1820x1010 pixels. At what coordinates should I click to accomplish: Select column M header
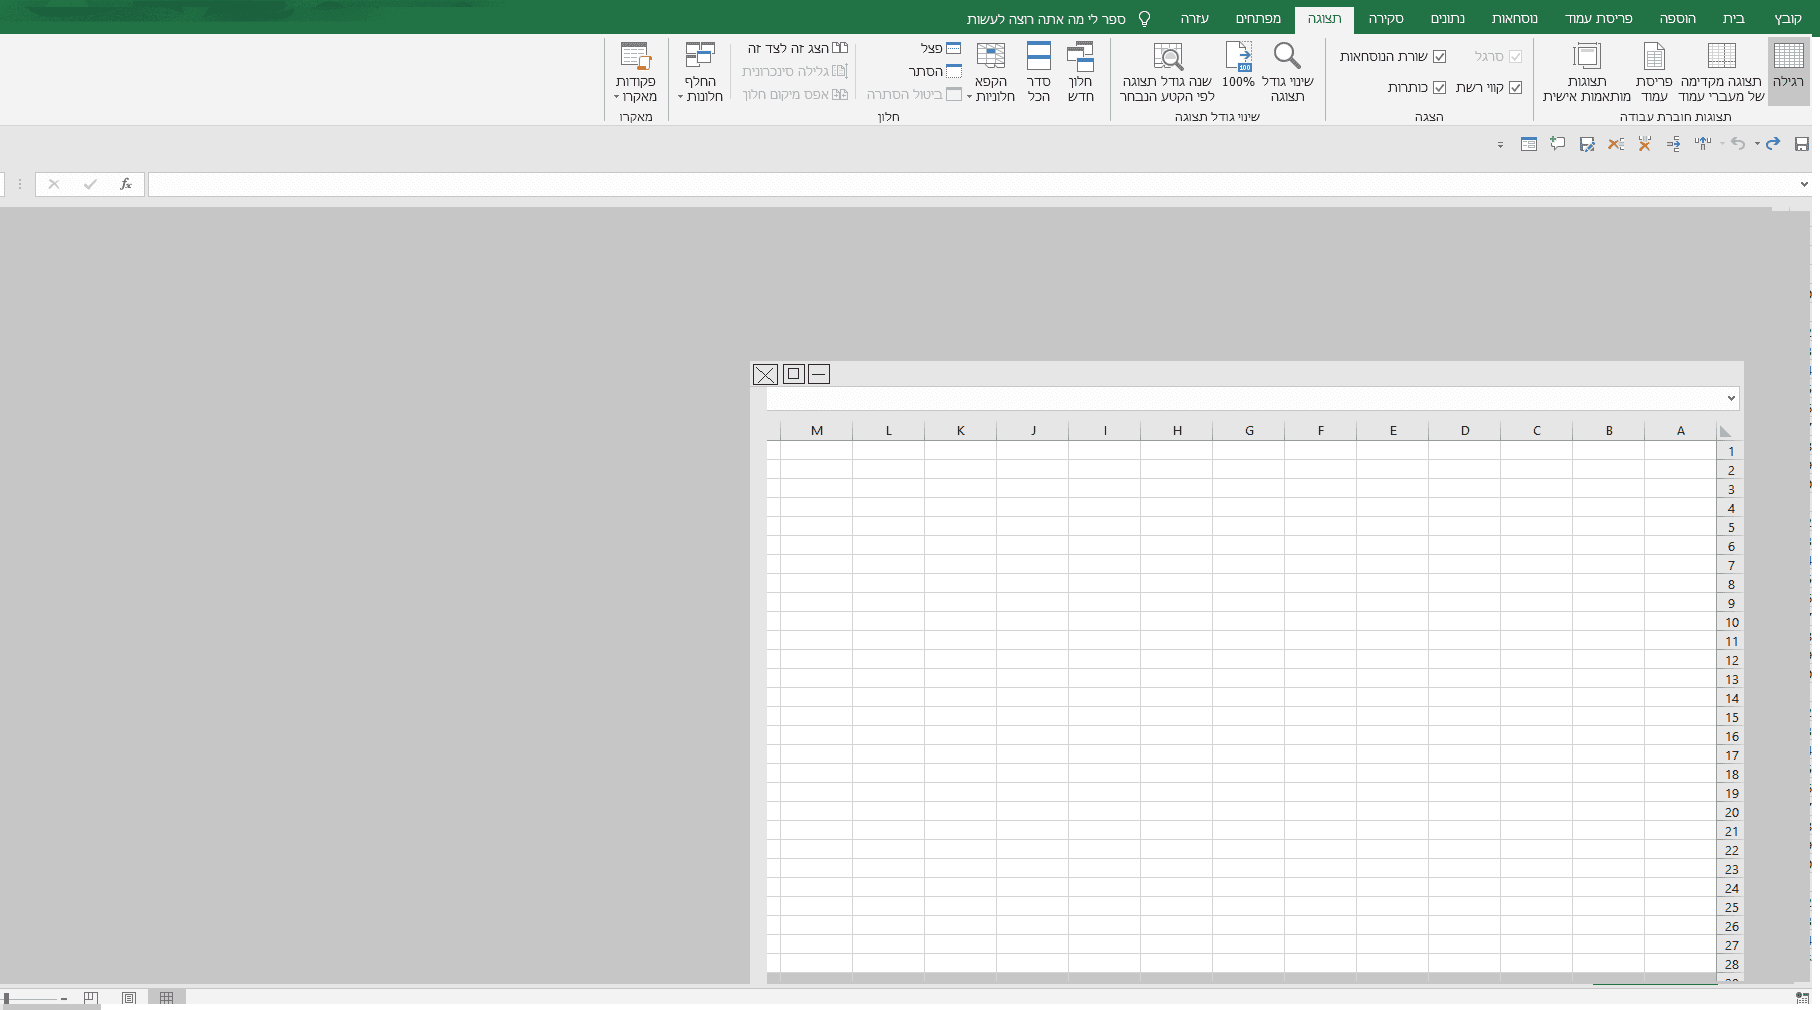click(817, 431)
